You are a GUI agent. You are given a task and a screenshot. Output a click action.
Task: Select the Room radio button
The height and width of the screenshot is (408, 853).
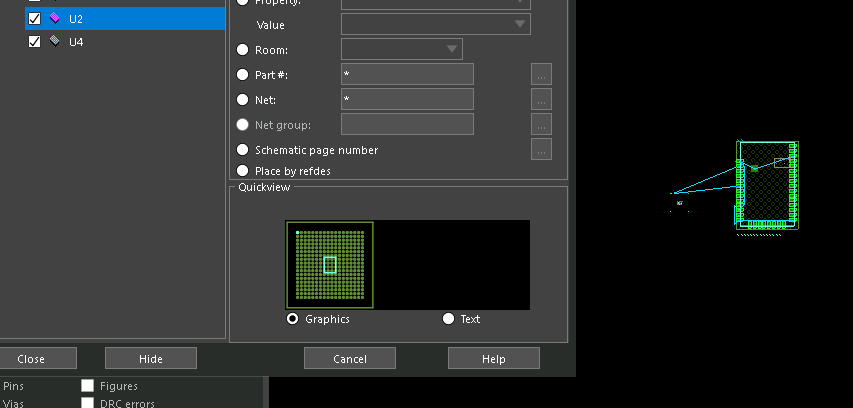(242, 49)
